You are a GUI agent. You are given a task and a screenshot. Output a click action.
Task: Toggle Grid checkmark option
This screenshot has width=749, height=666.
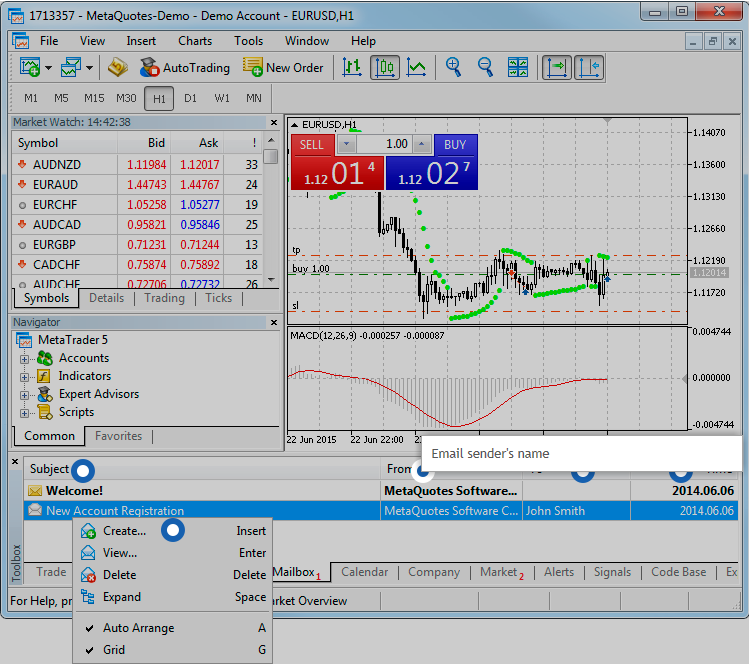[172, 650]
